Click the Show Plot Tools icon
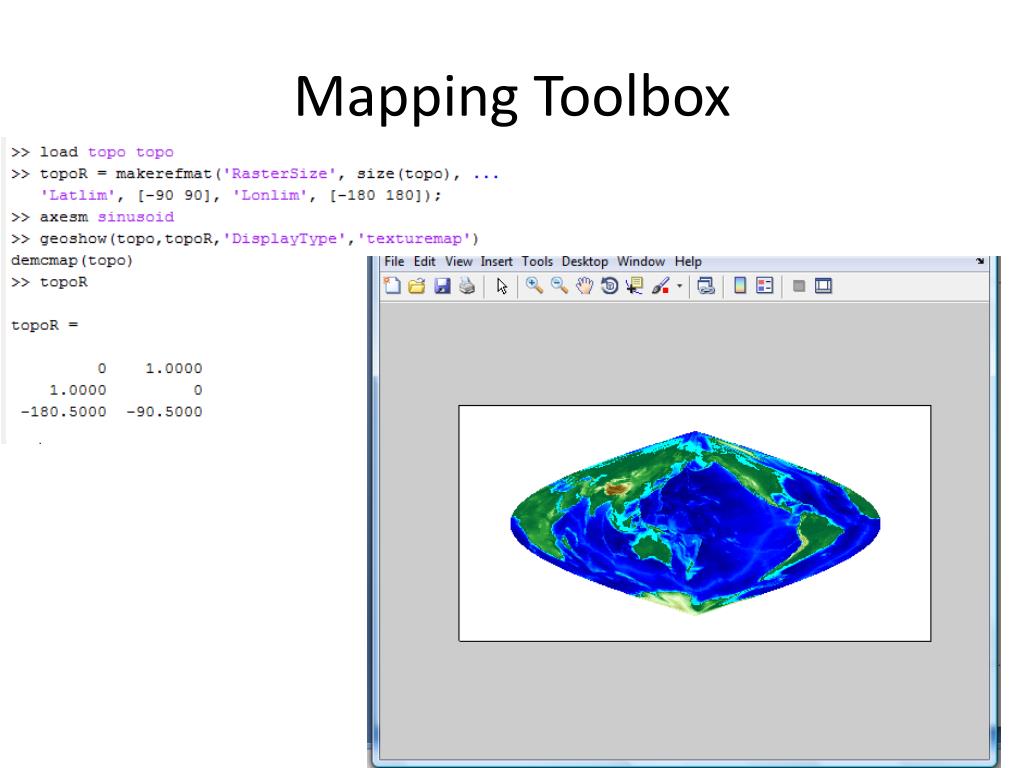 coord(824,285)
